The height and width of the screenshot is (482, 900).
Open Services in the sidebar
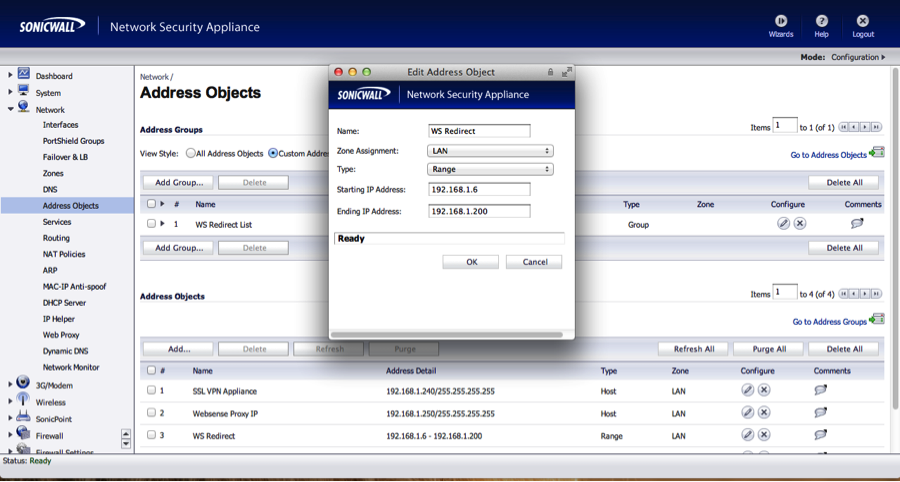(x=57, y=221)
